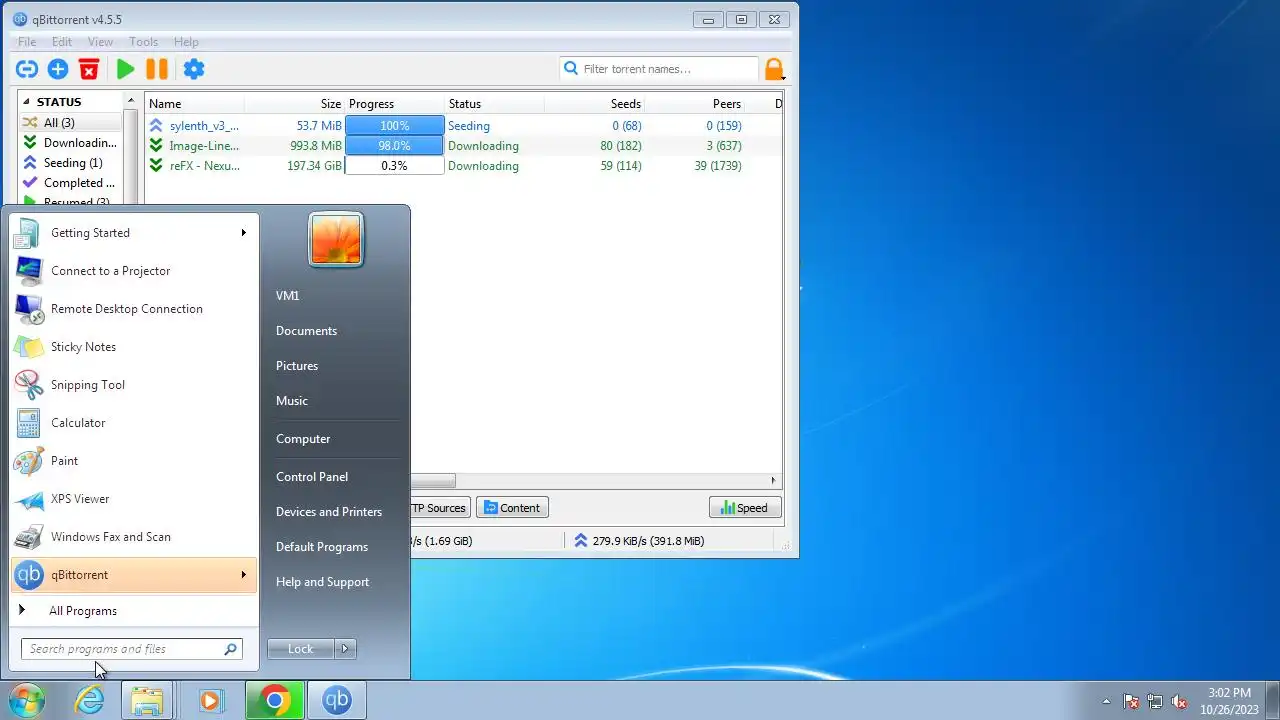Viewport: 1280px width, 720px height.
Task: Open the shutdown options arrow next to Lock
Action: point(345,649)
